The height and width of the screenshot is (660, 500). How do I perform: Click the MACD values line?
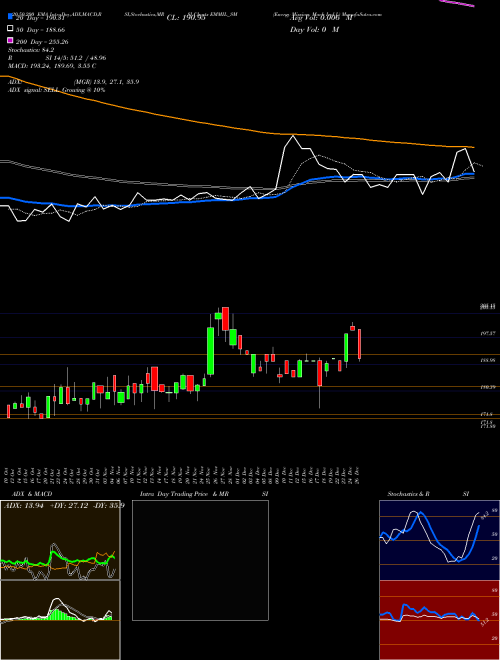pos(52,66)
